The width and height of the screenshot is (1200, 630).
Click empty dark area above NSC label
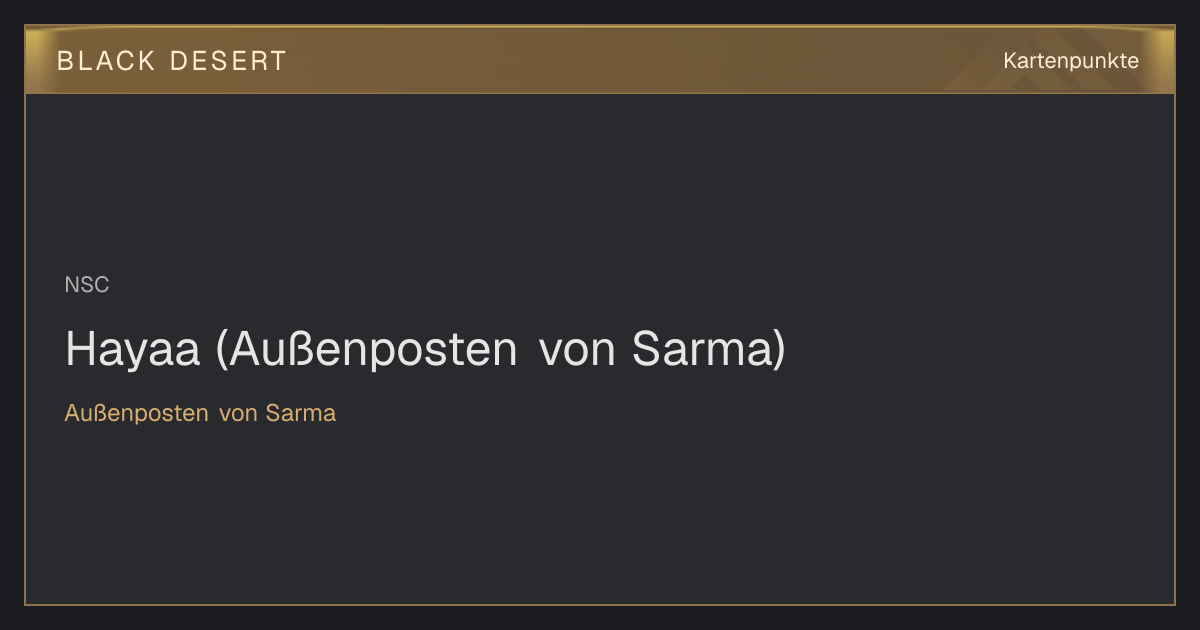pos(600,180)
